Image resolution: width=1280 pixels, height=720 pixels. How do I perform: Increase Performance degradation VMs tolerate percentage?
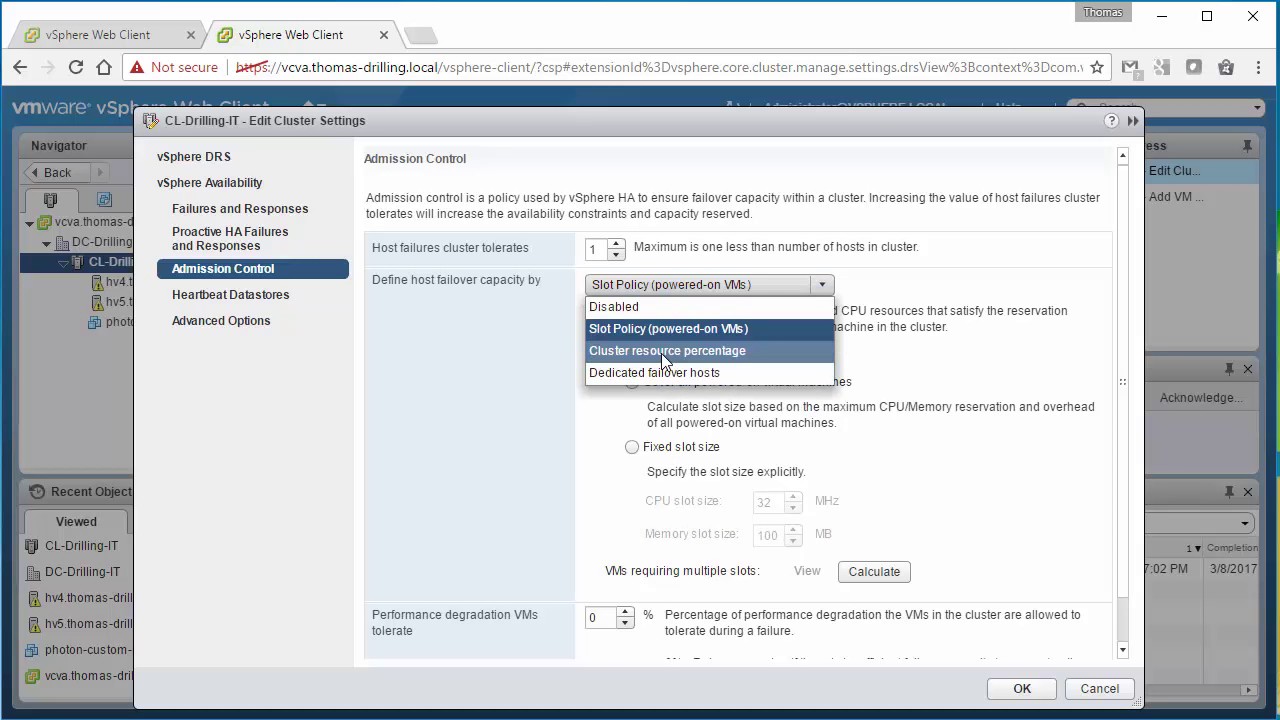click(625, 612)
